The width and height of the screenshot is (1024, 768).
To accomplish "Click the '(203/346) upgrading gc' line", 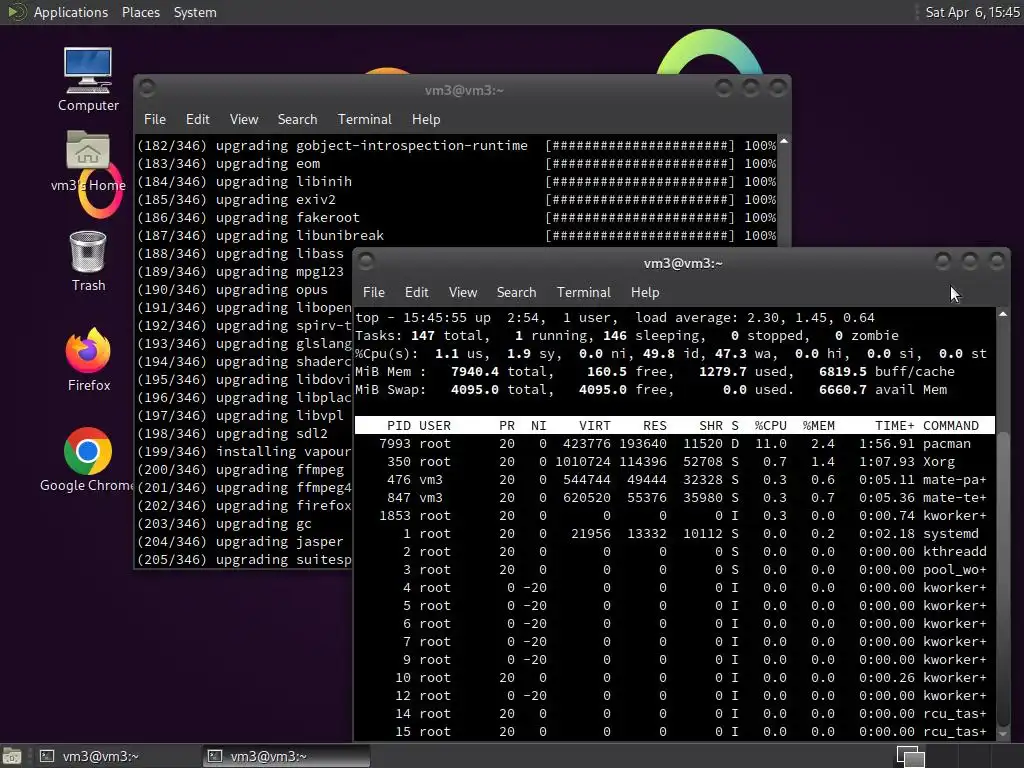I will point(225,524).
